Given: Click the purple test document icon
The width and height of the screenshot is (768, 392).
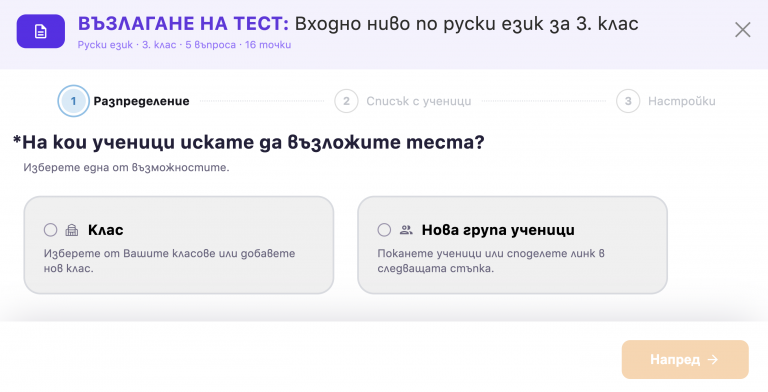Looking at the screenshot, I should 41,31.
